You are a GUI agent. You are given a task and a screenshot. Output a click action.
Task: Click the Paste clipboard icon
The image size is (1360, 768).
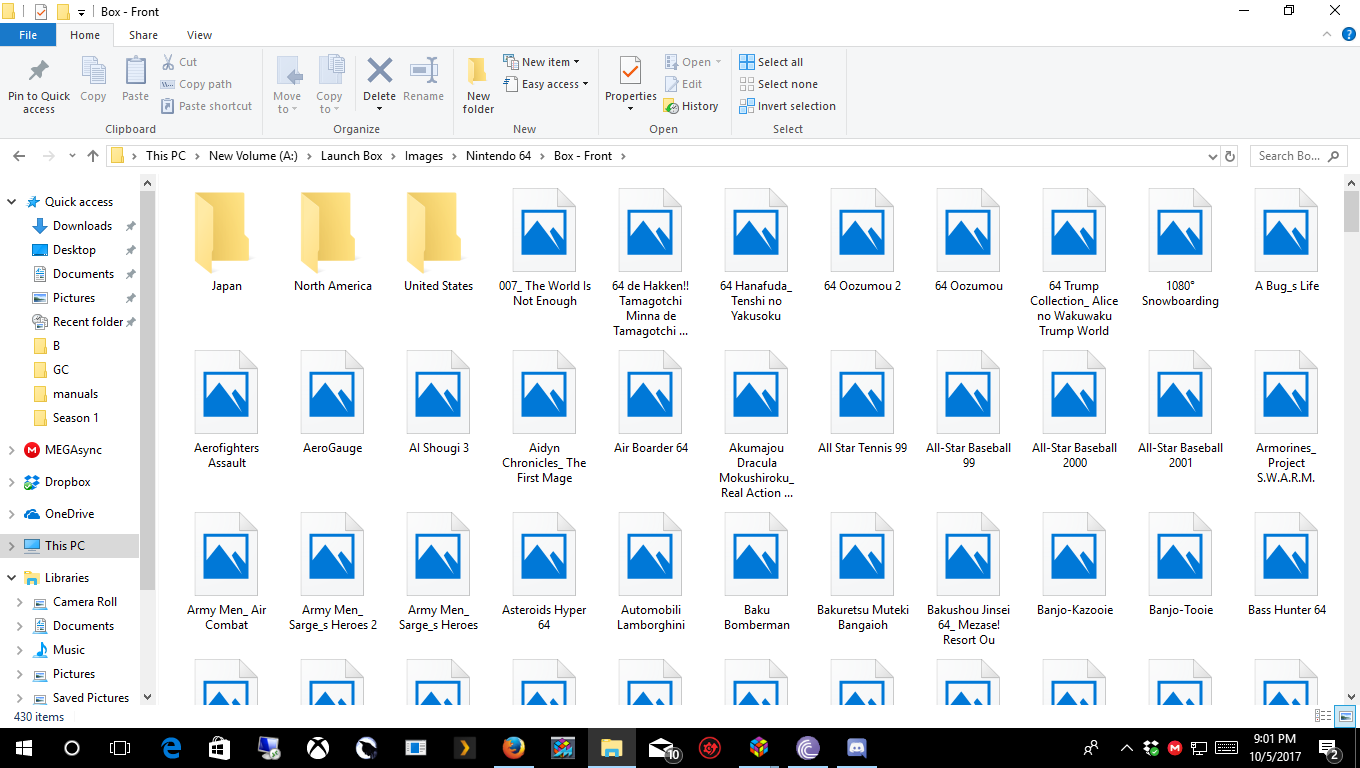135,72
